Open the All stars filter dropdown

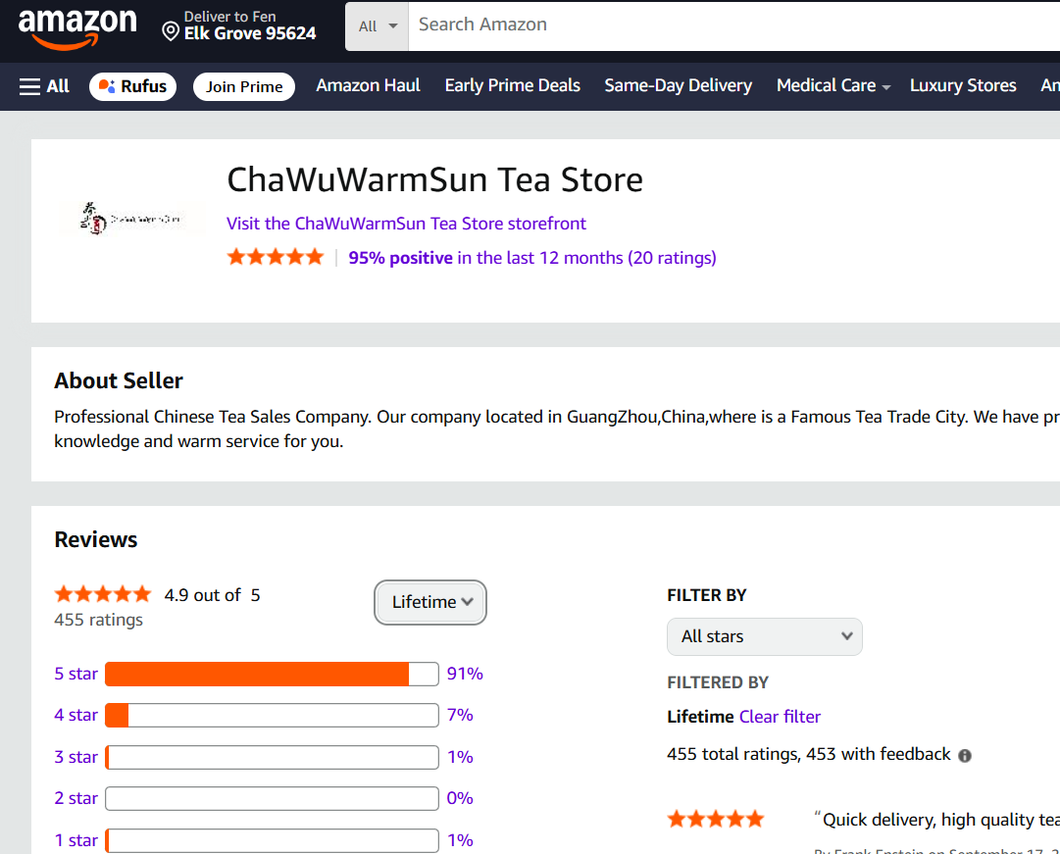click(764, 637)
